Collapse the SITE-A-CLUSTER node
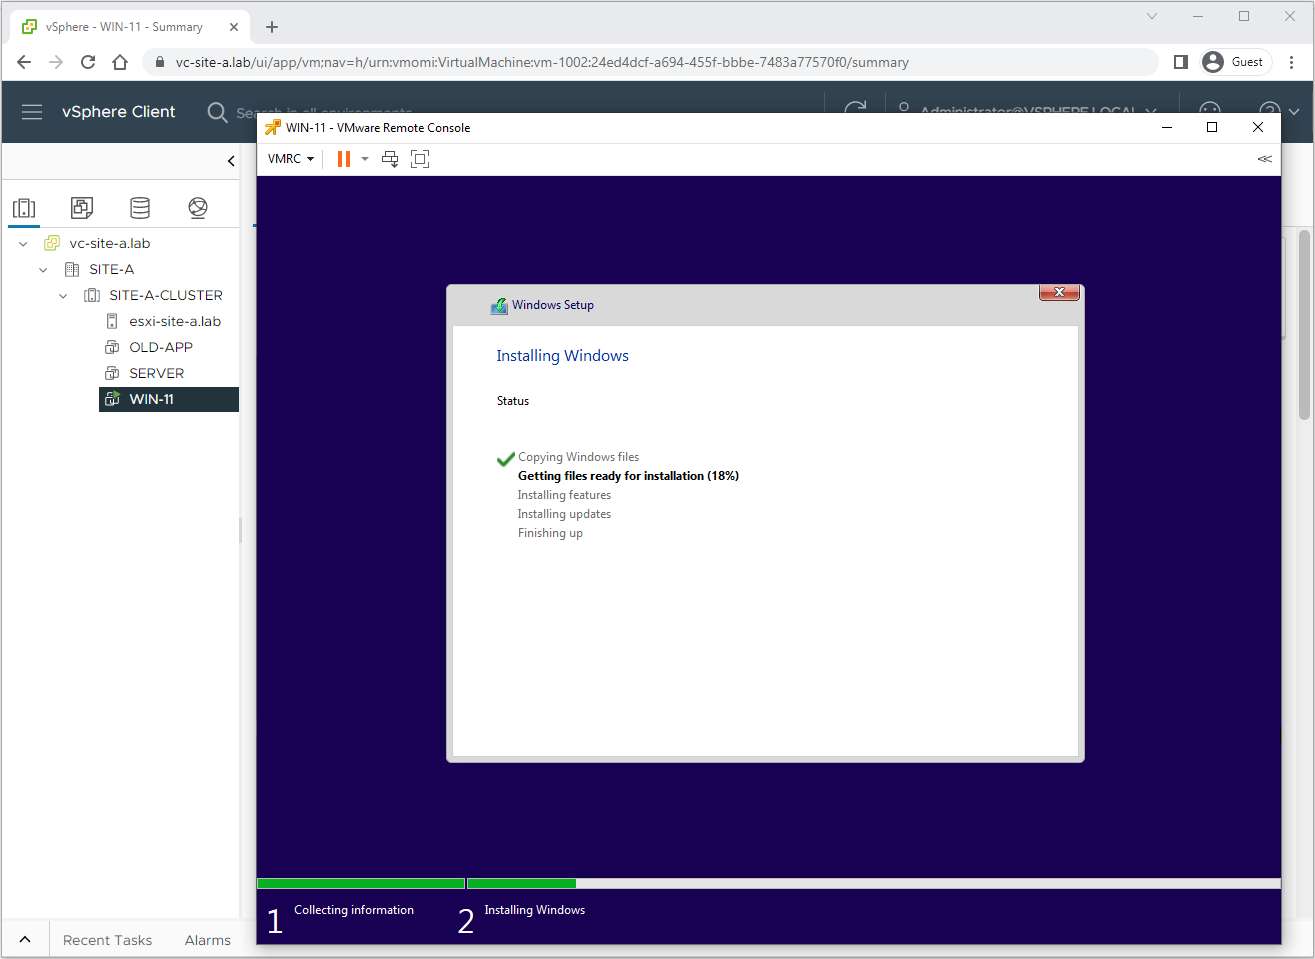The image size is (1315, 959). [x=63, y=296]
